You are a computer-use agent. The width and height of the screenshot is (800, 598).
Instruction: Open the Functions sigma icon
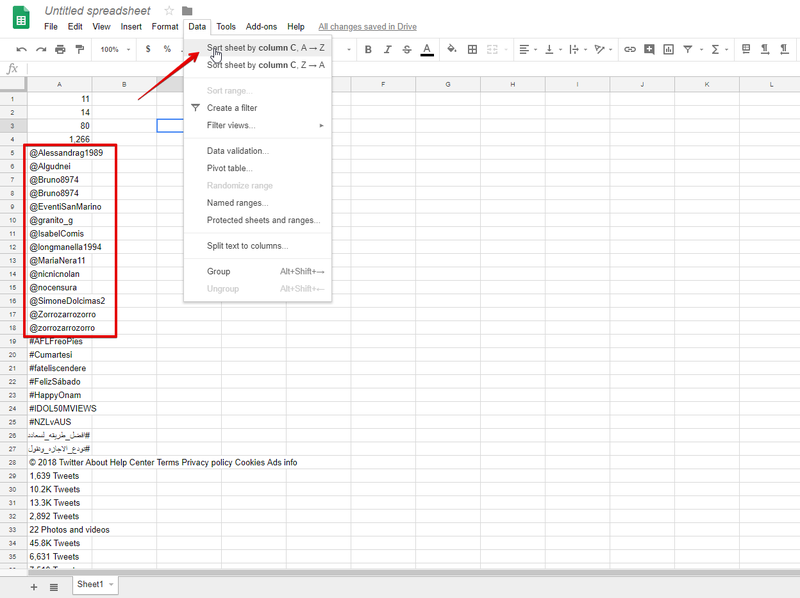(716, 50)
